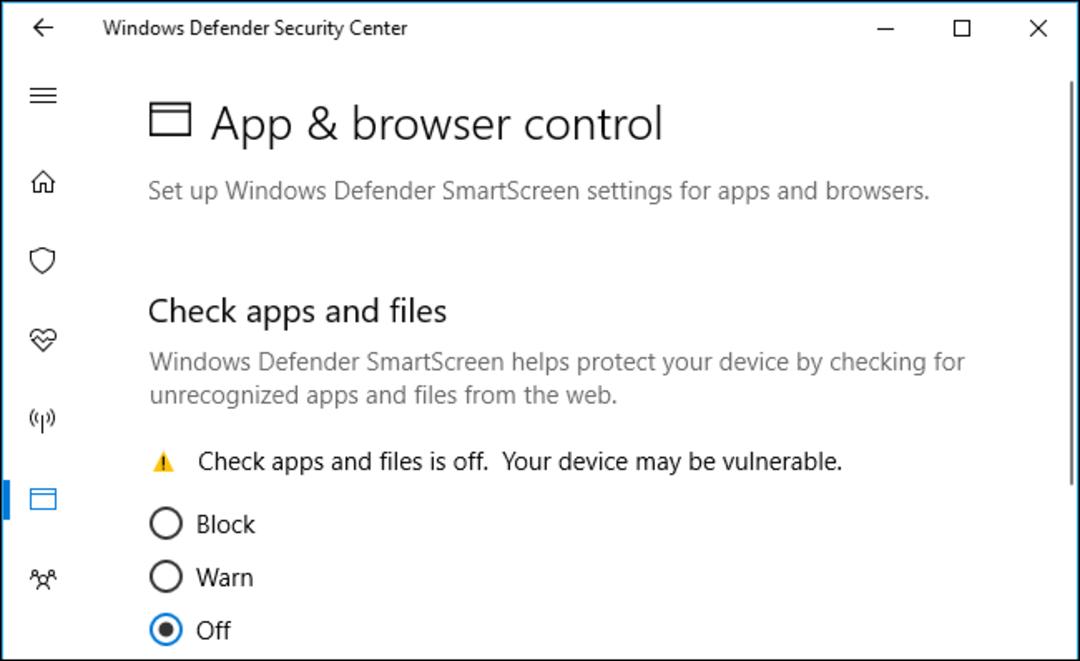The image size is (1080, 661).
Task: Click the App & browser control heading text
Action: tap(437, 124)
